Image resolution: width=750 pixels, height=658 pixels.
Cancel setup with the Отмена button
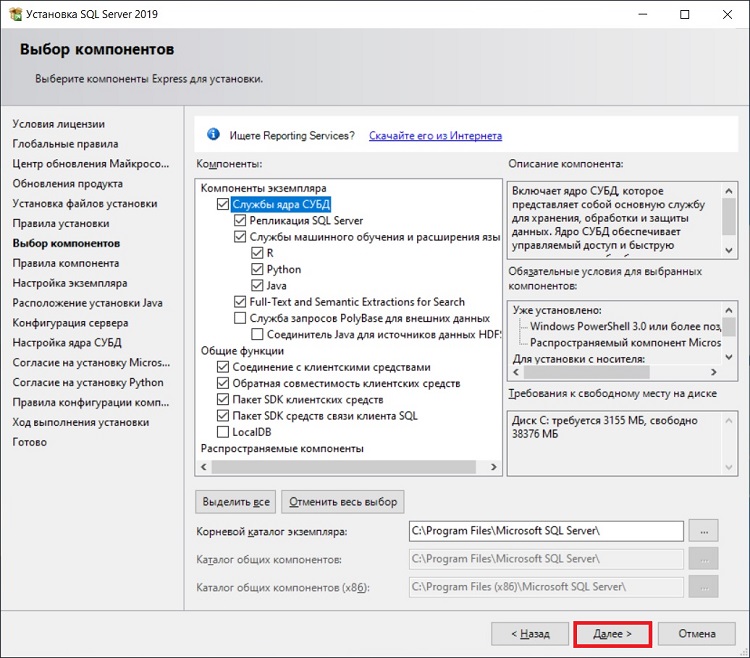pyautogui.click(x=697, y=634)
